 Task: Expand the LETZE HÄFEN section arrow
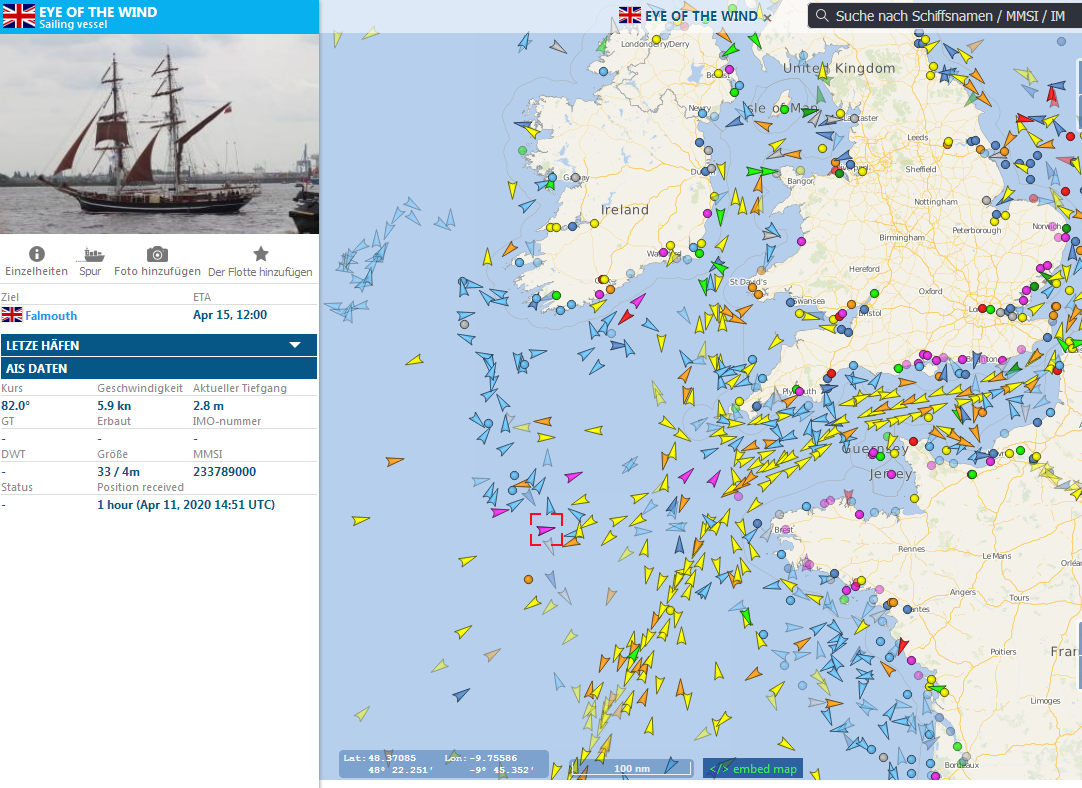295,345
